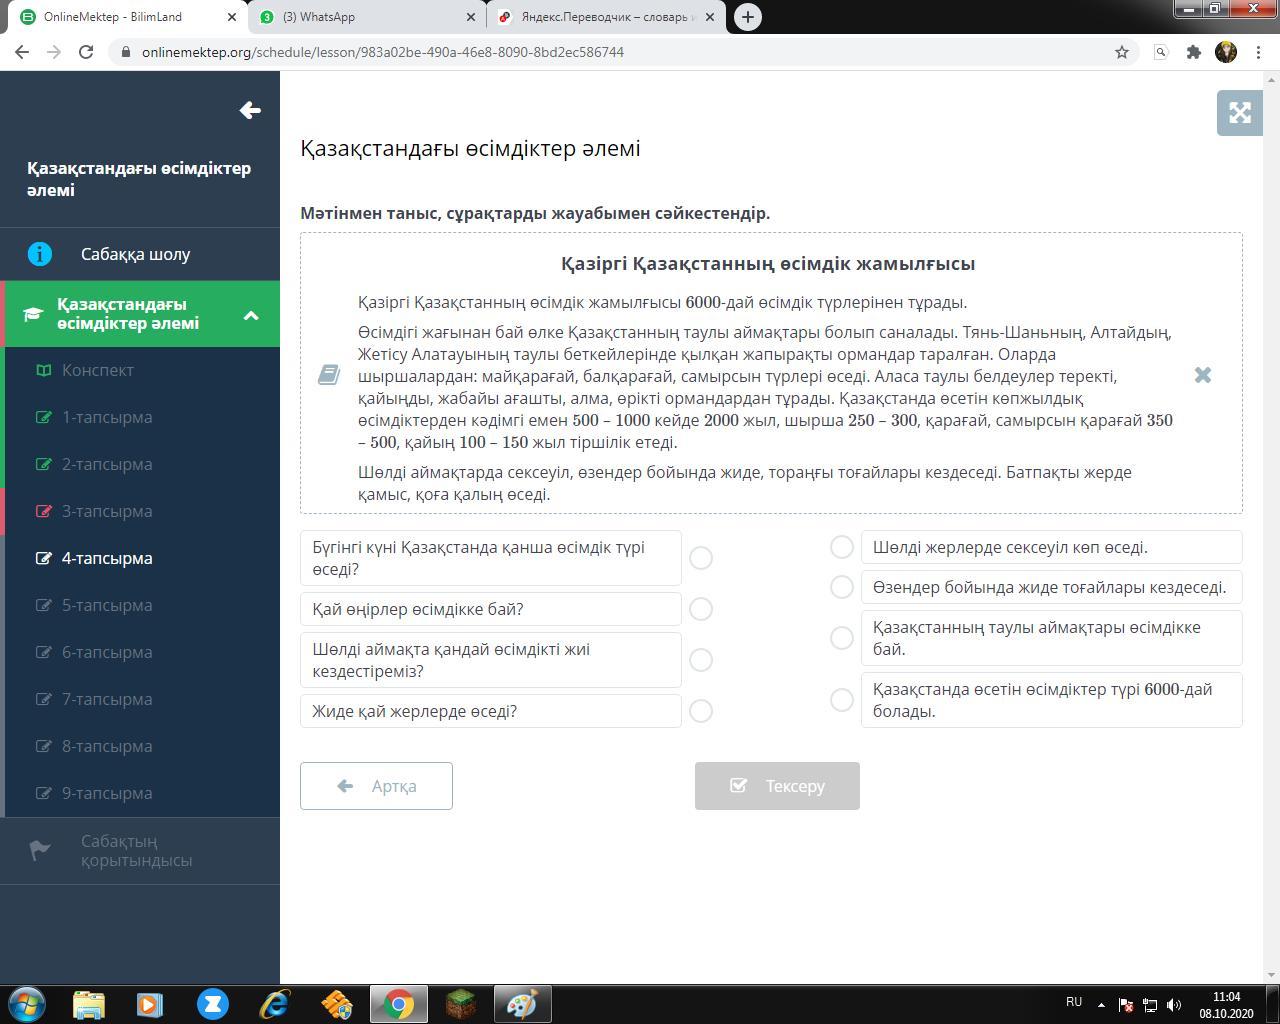
Task: Open Internet Explorer from the taskbar
Action: (274, 1003)
